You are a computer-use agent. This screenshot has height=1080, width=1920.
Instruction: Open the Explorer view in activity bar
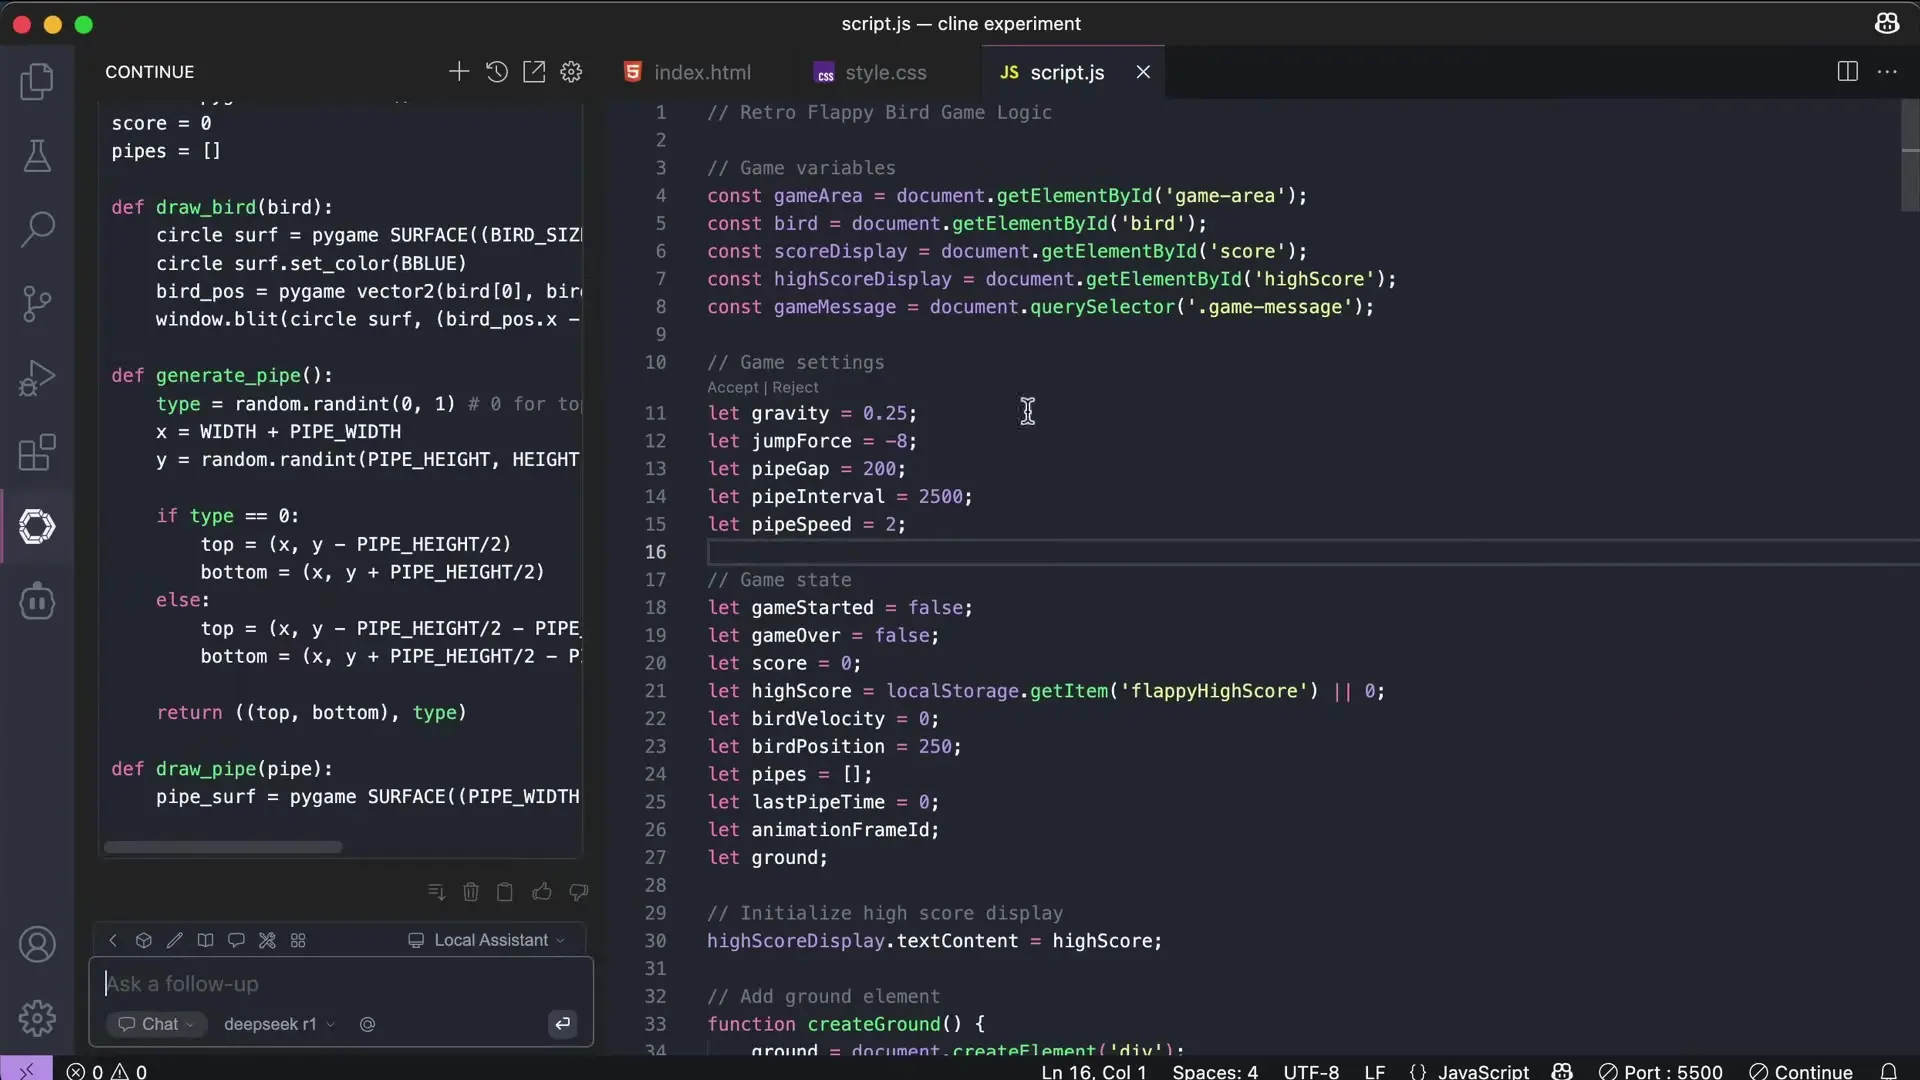(37, 81)
